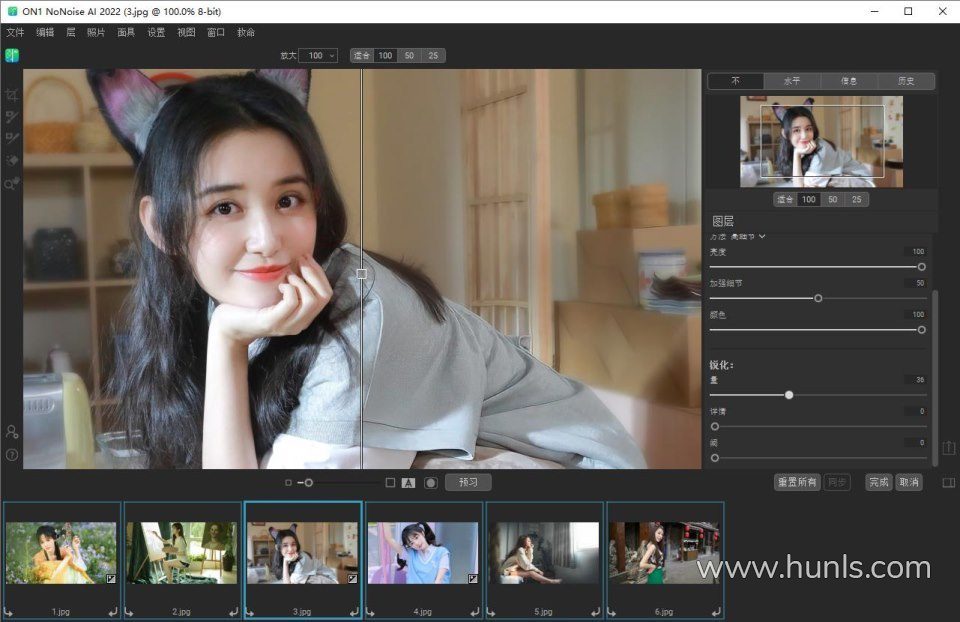Viewport: 960px width, 622px height.
Task: Click the mask 'A' view icon below the preview
Action: click(408, 483)
